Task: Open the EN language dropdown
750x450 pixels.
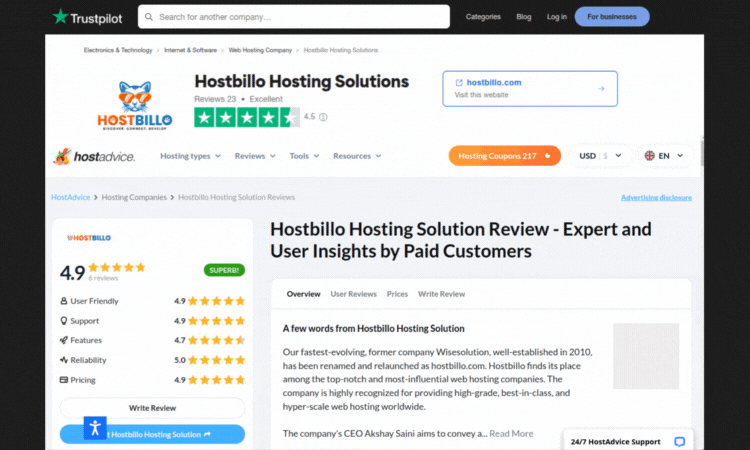Action: (664, 156)
